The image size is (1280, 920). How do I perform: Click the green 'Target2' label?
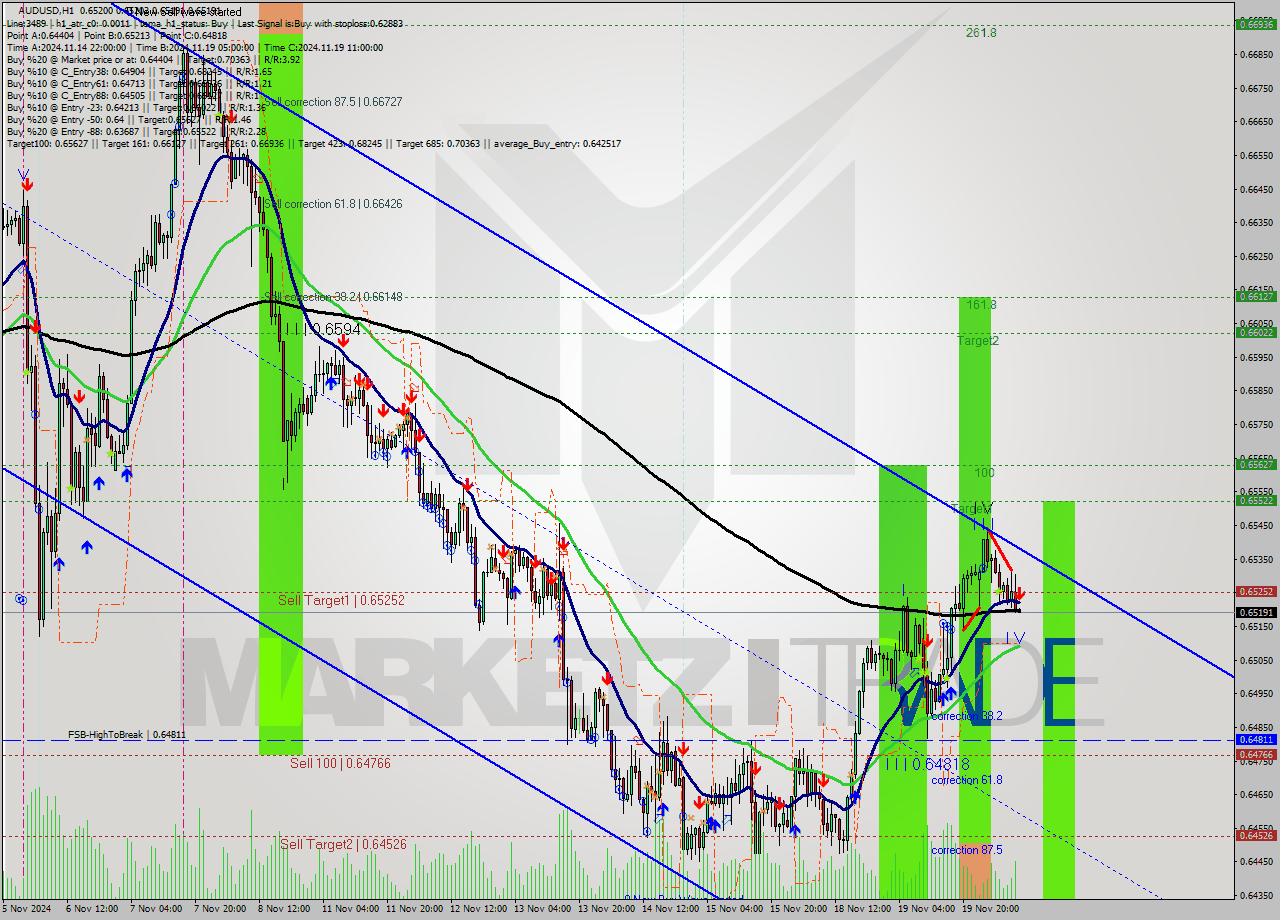(x=977, y=341)
